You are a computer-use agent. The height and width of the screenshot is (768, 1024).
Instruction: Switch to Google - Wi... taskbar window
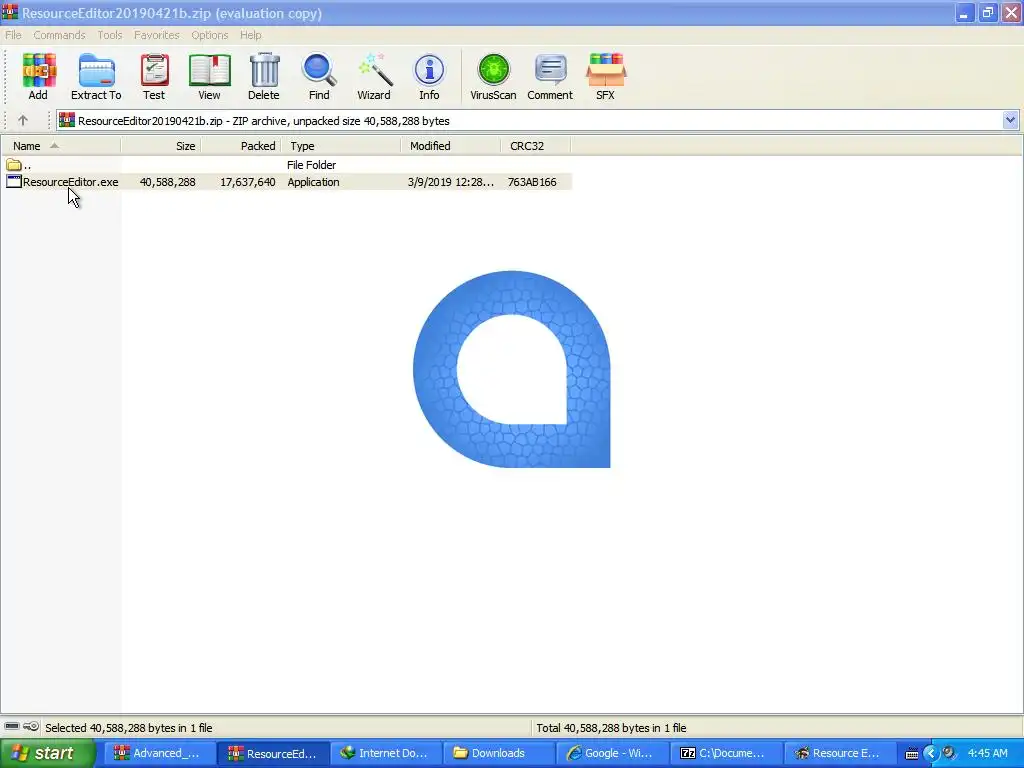coord(611,753)
